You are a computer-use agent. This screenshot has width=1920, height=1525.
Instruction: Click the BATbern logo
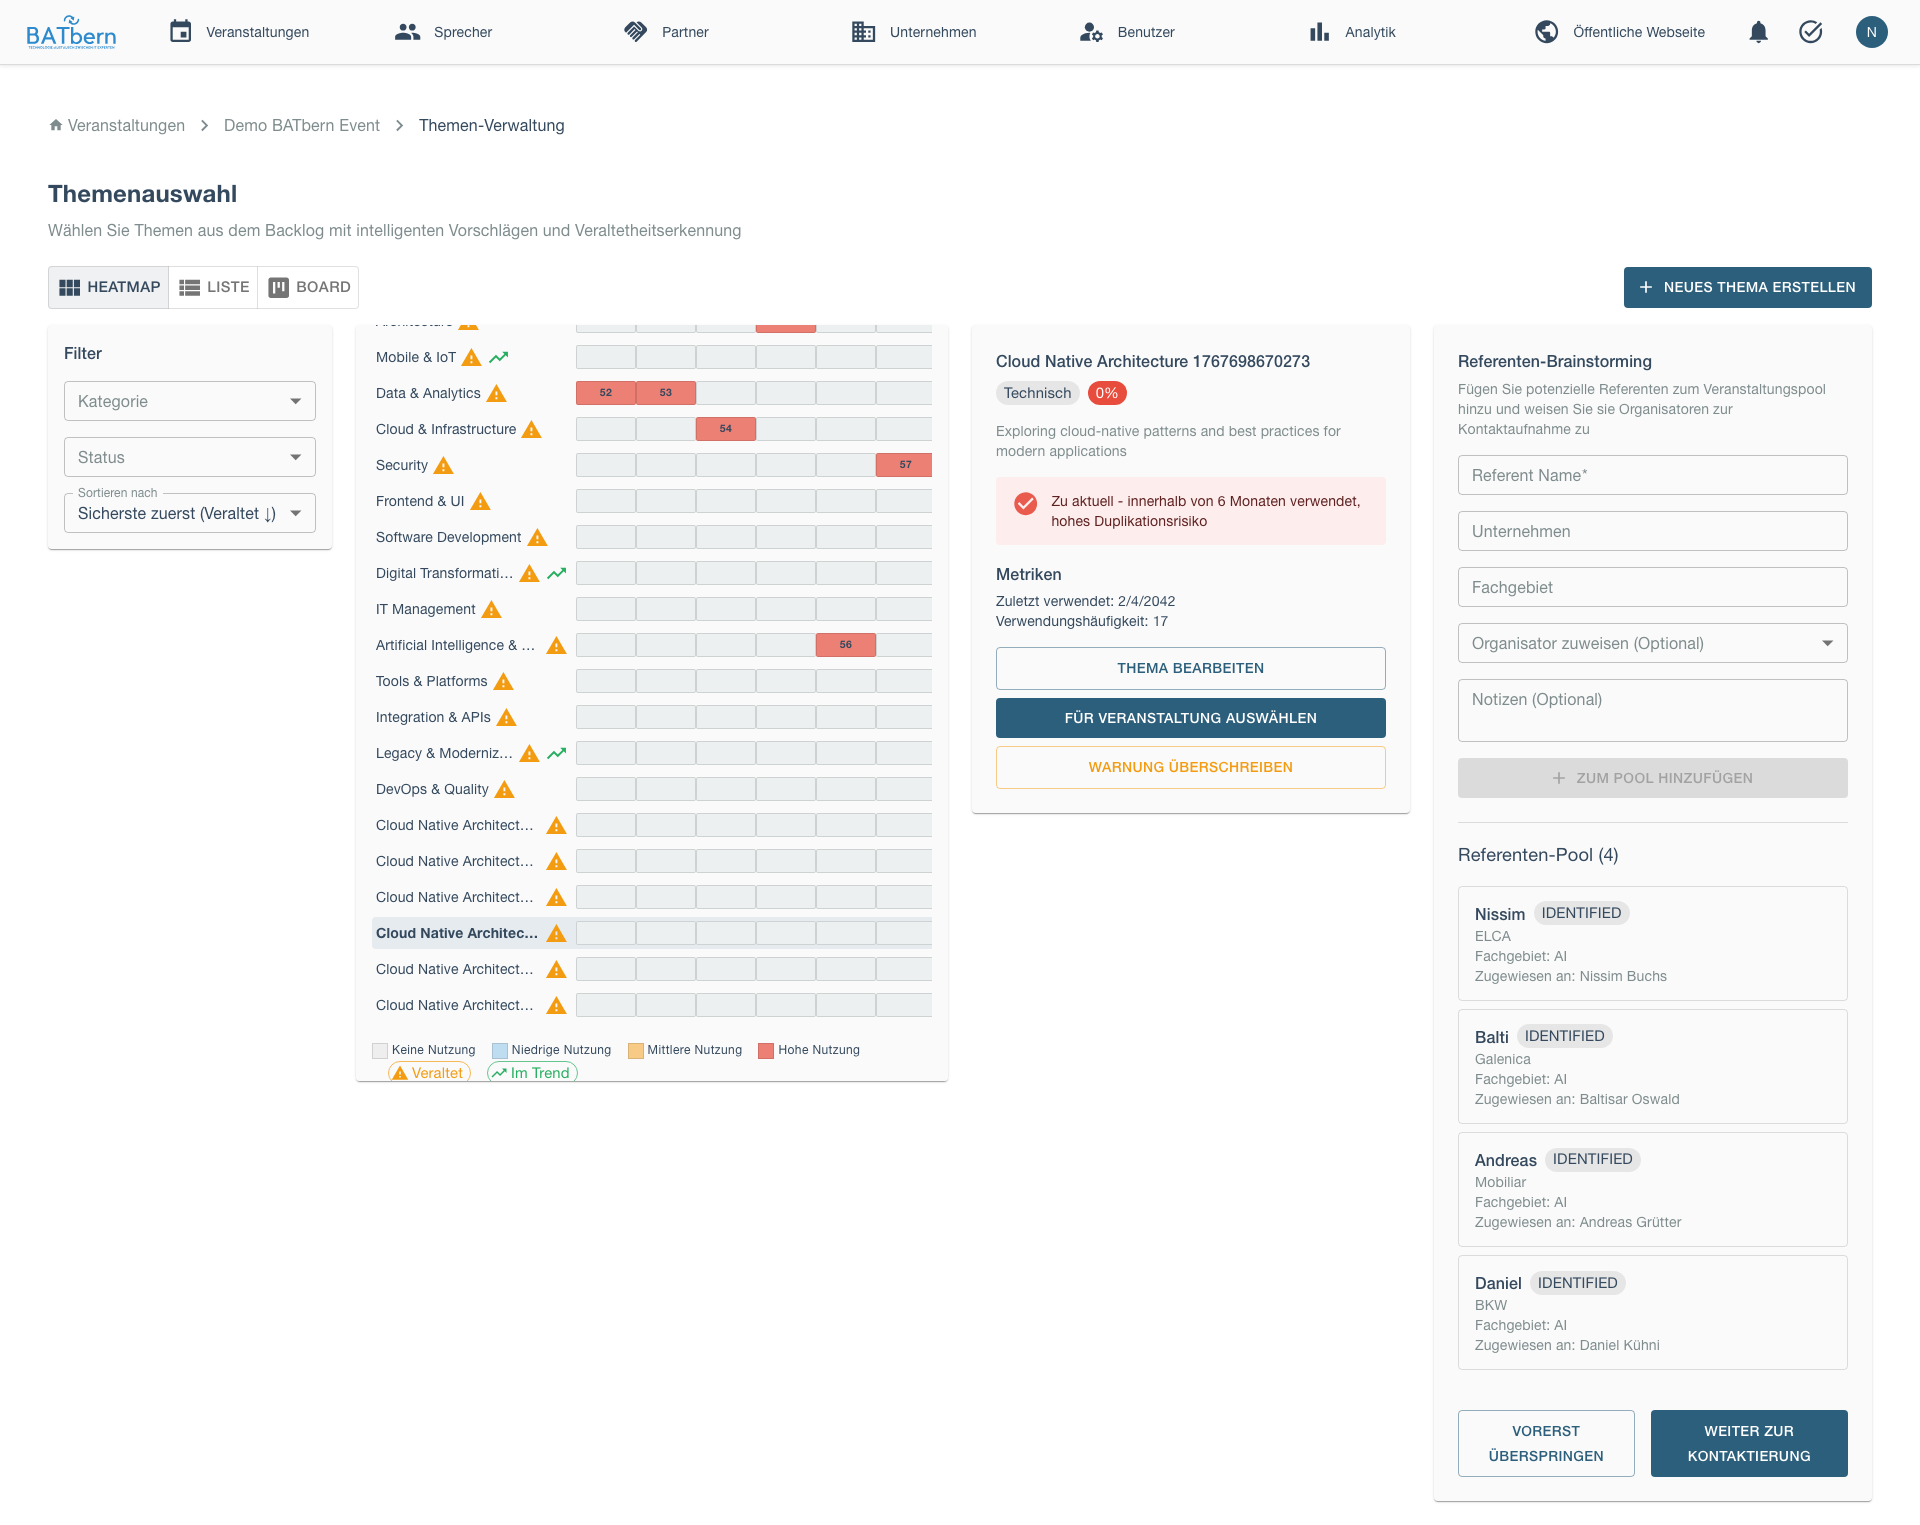(x=71, y=32)
